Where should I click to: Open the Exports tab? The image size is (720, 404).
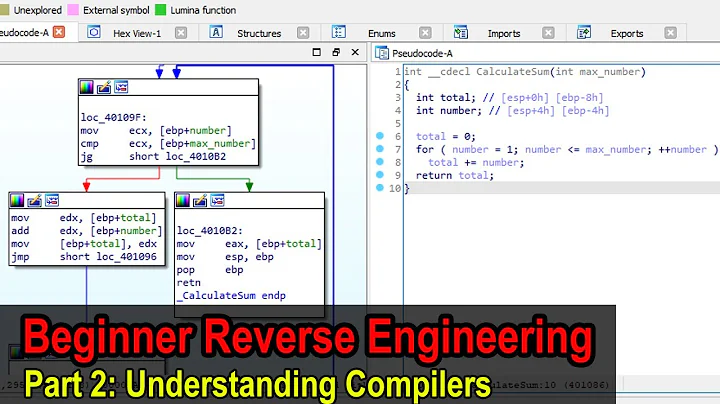pyautogui.click(x=627, y=33)
